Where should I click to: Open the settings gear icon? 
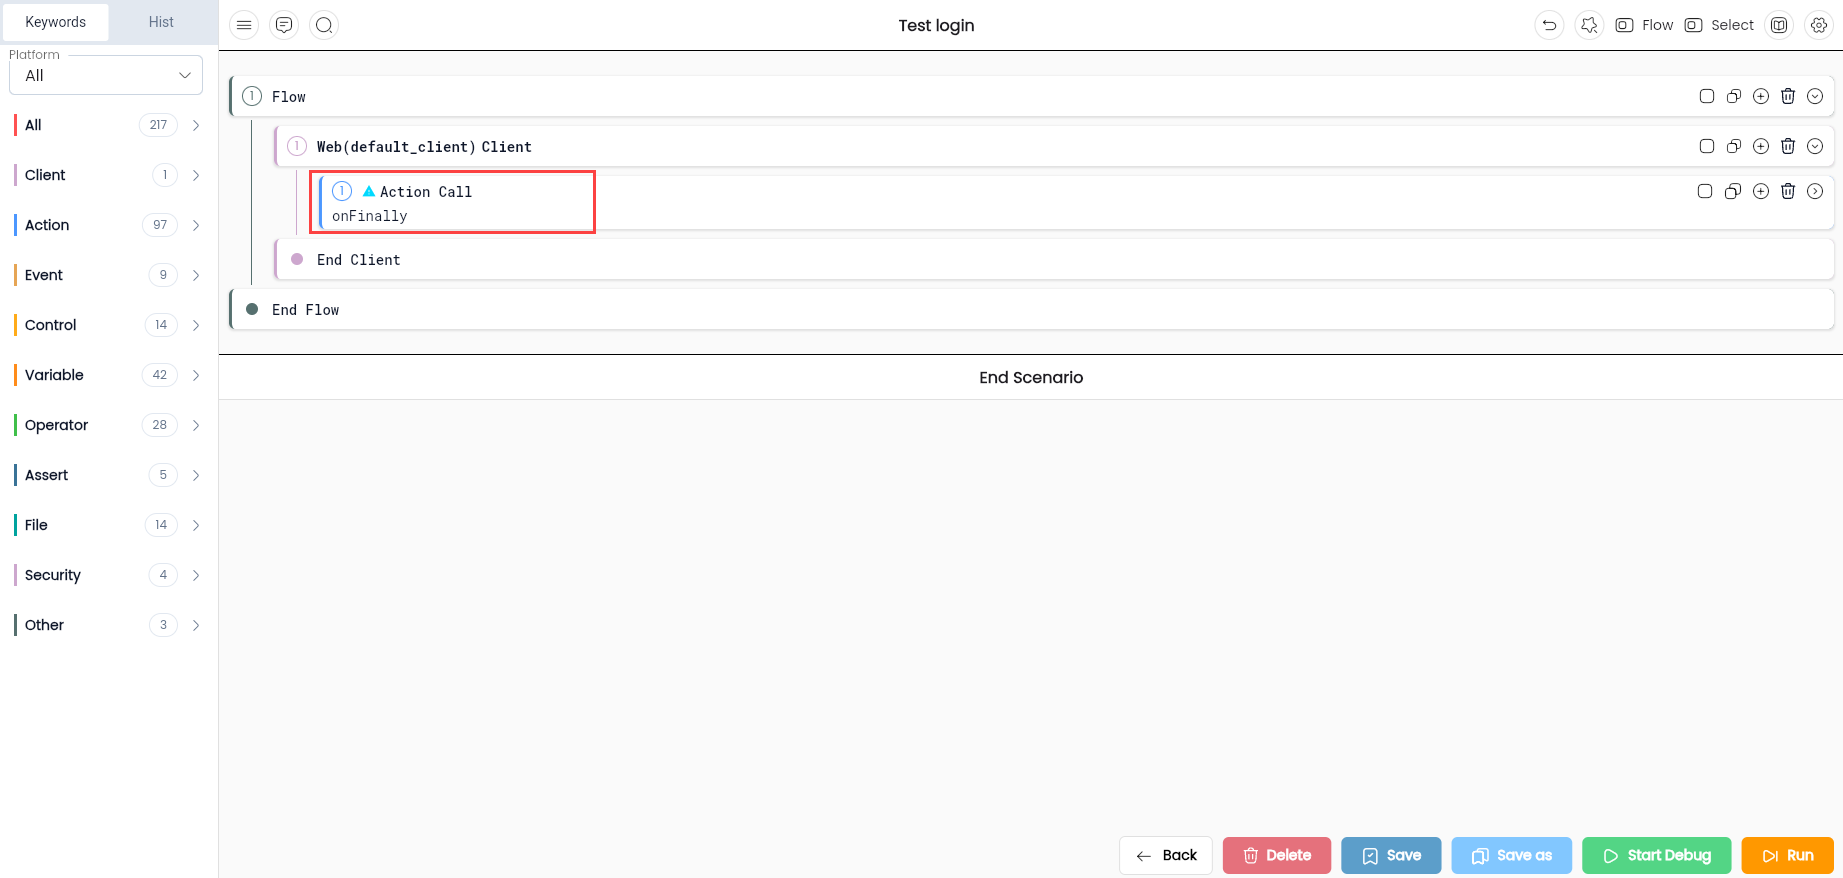pos(1819,25)
